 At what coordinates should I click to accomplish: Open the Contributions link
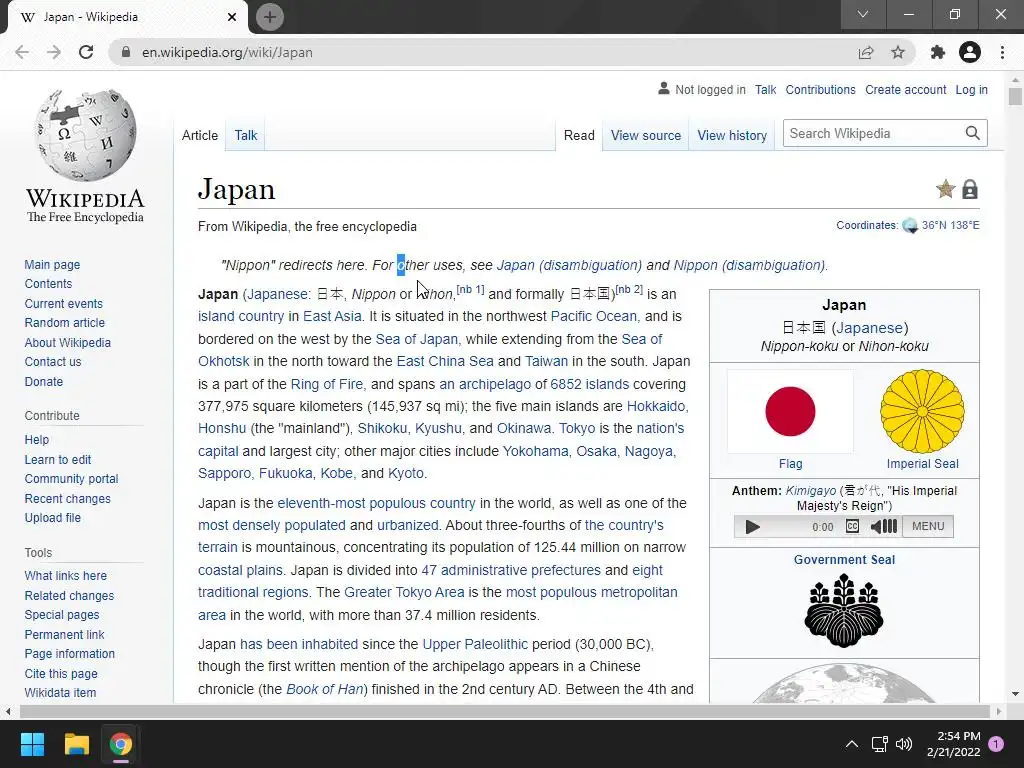pyautogui.click(x=820, y=89)
